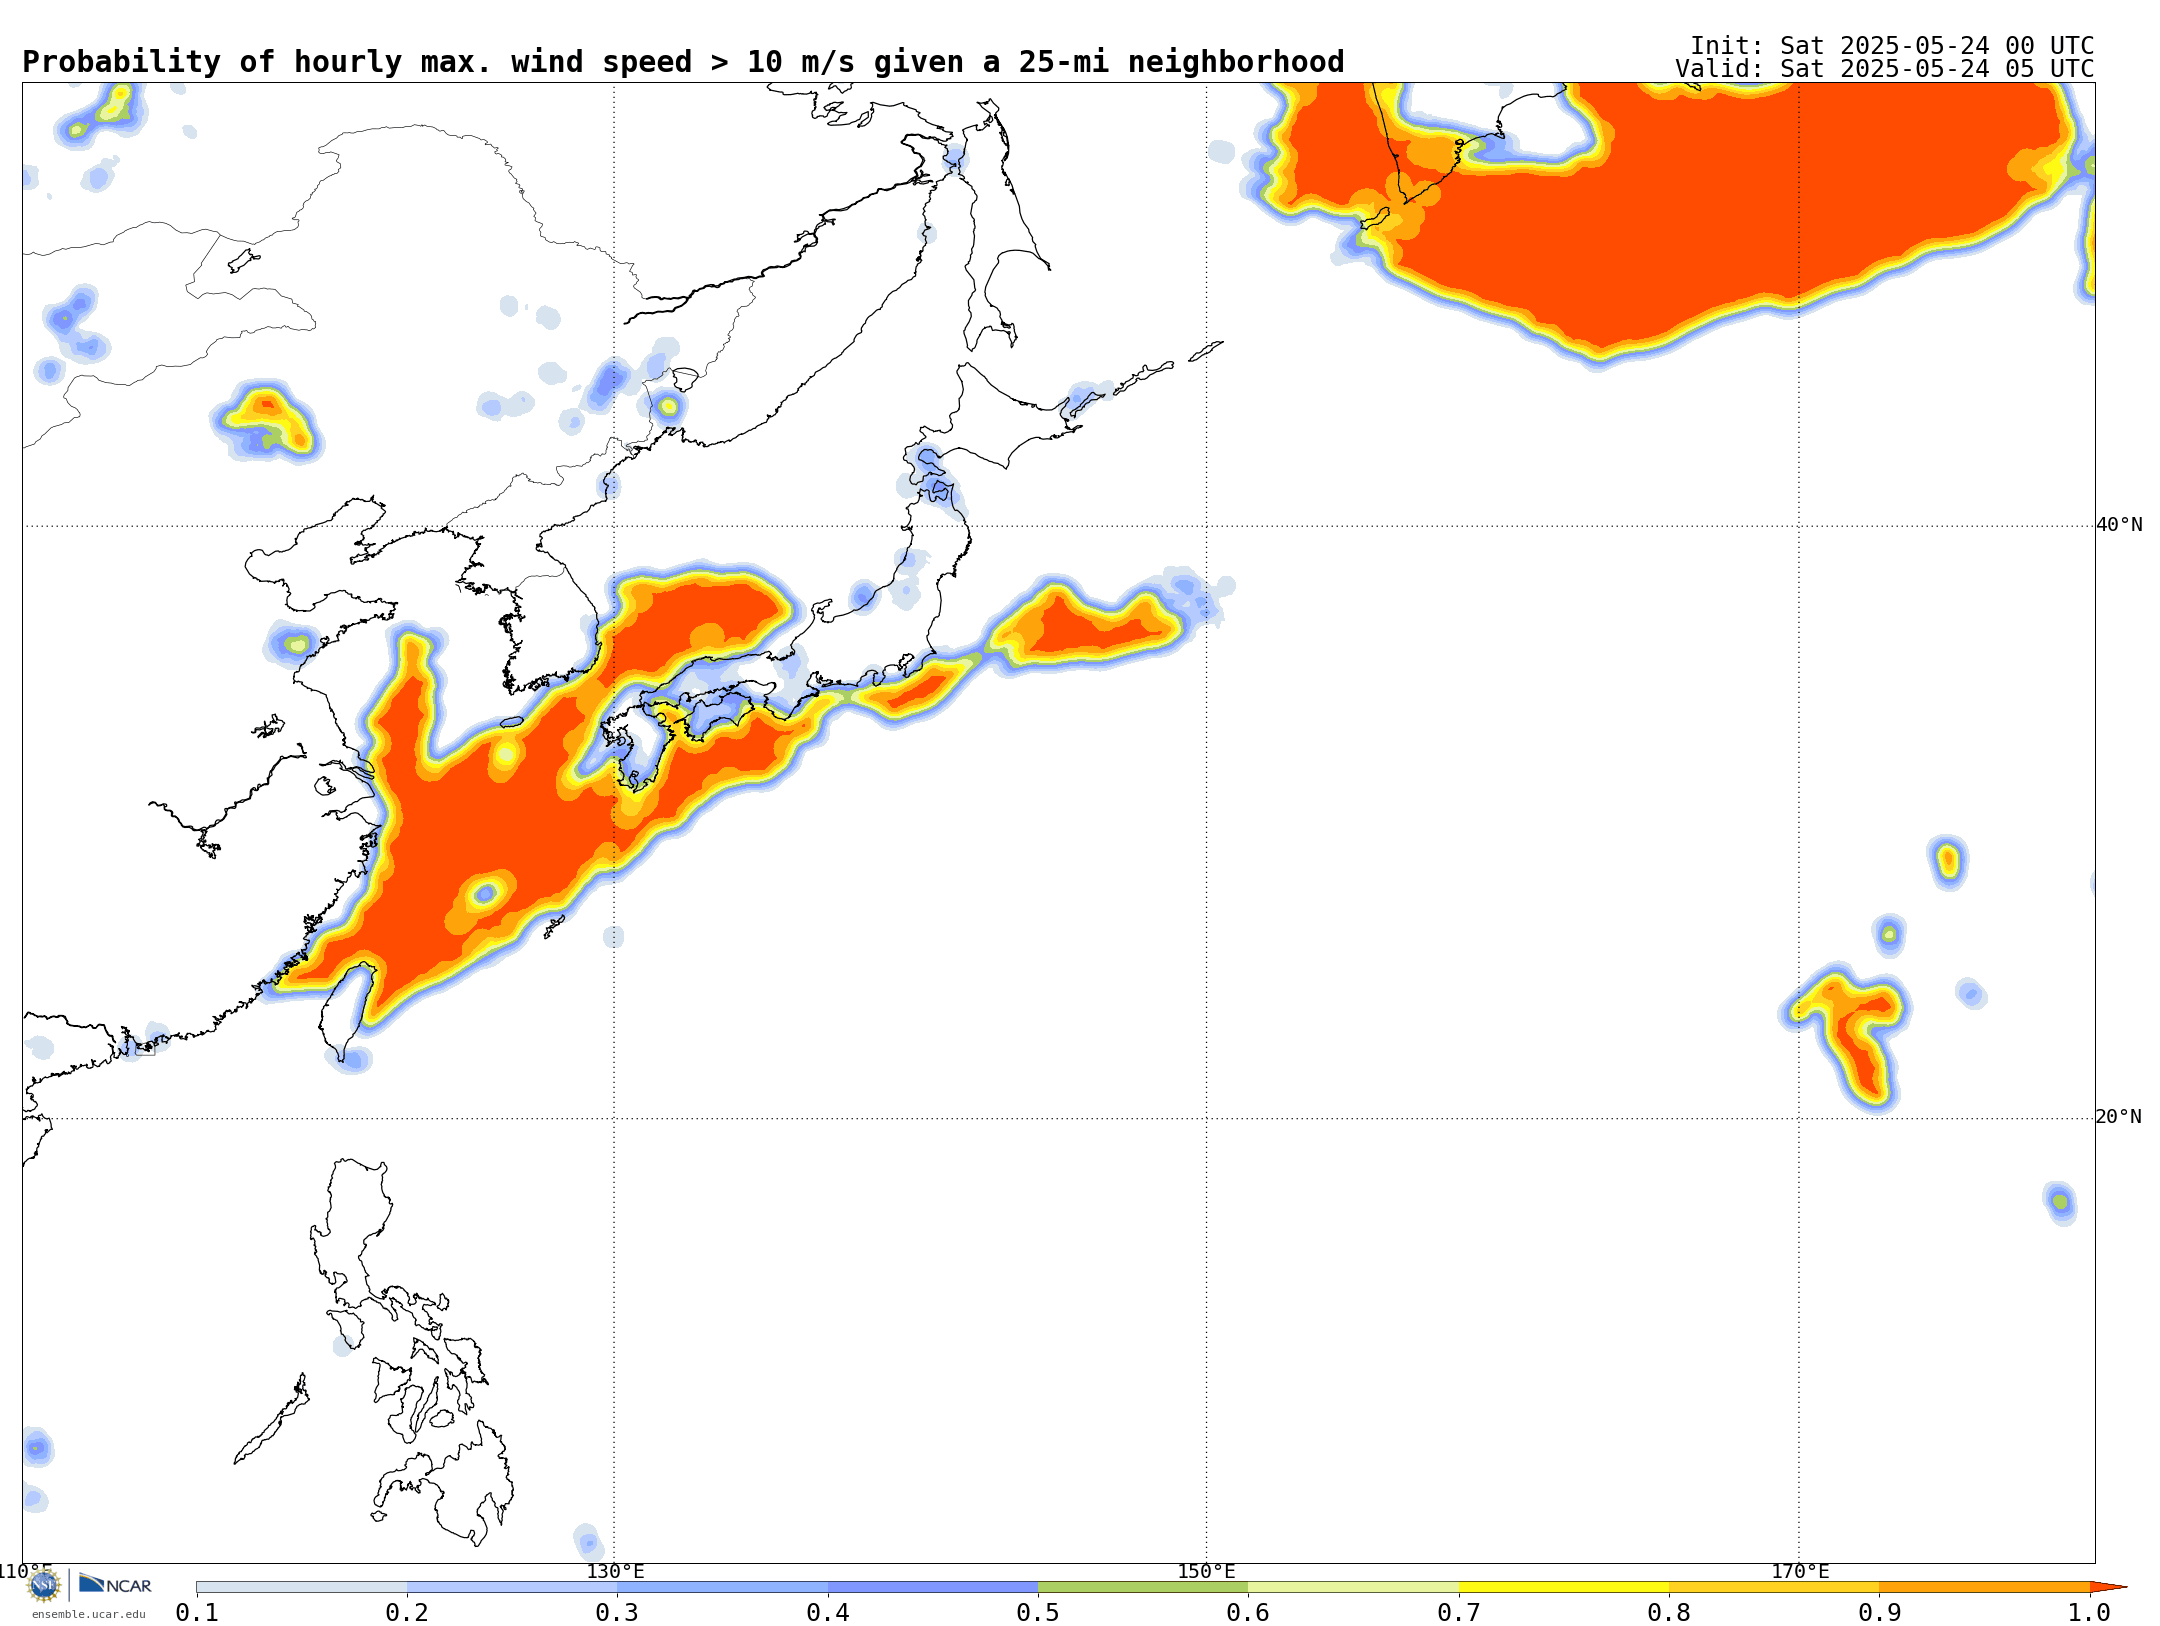Image resolution: width=2160 pixels, height=1626 pixels.
Task: Click the 0.1–0.2 gray colorbar segment
Action: [x=302, y=1587]
